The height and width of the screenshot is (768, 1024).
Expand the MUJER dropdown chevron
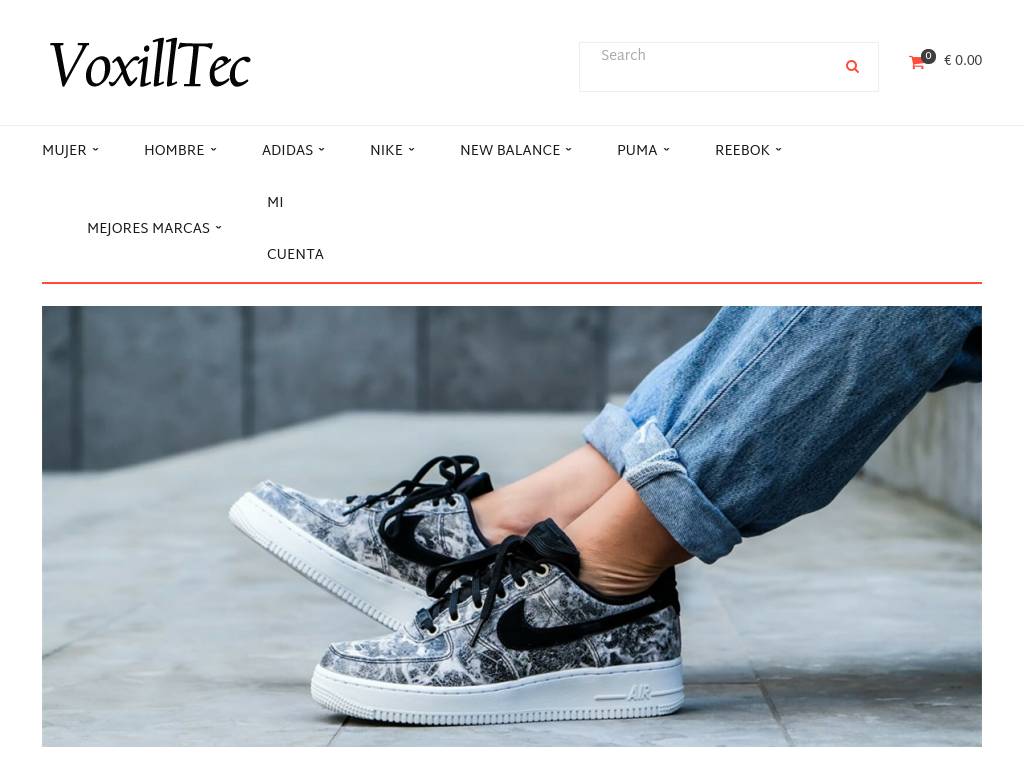click(95, 150)
